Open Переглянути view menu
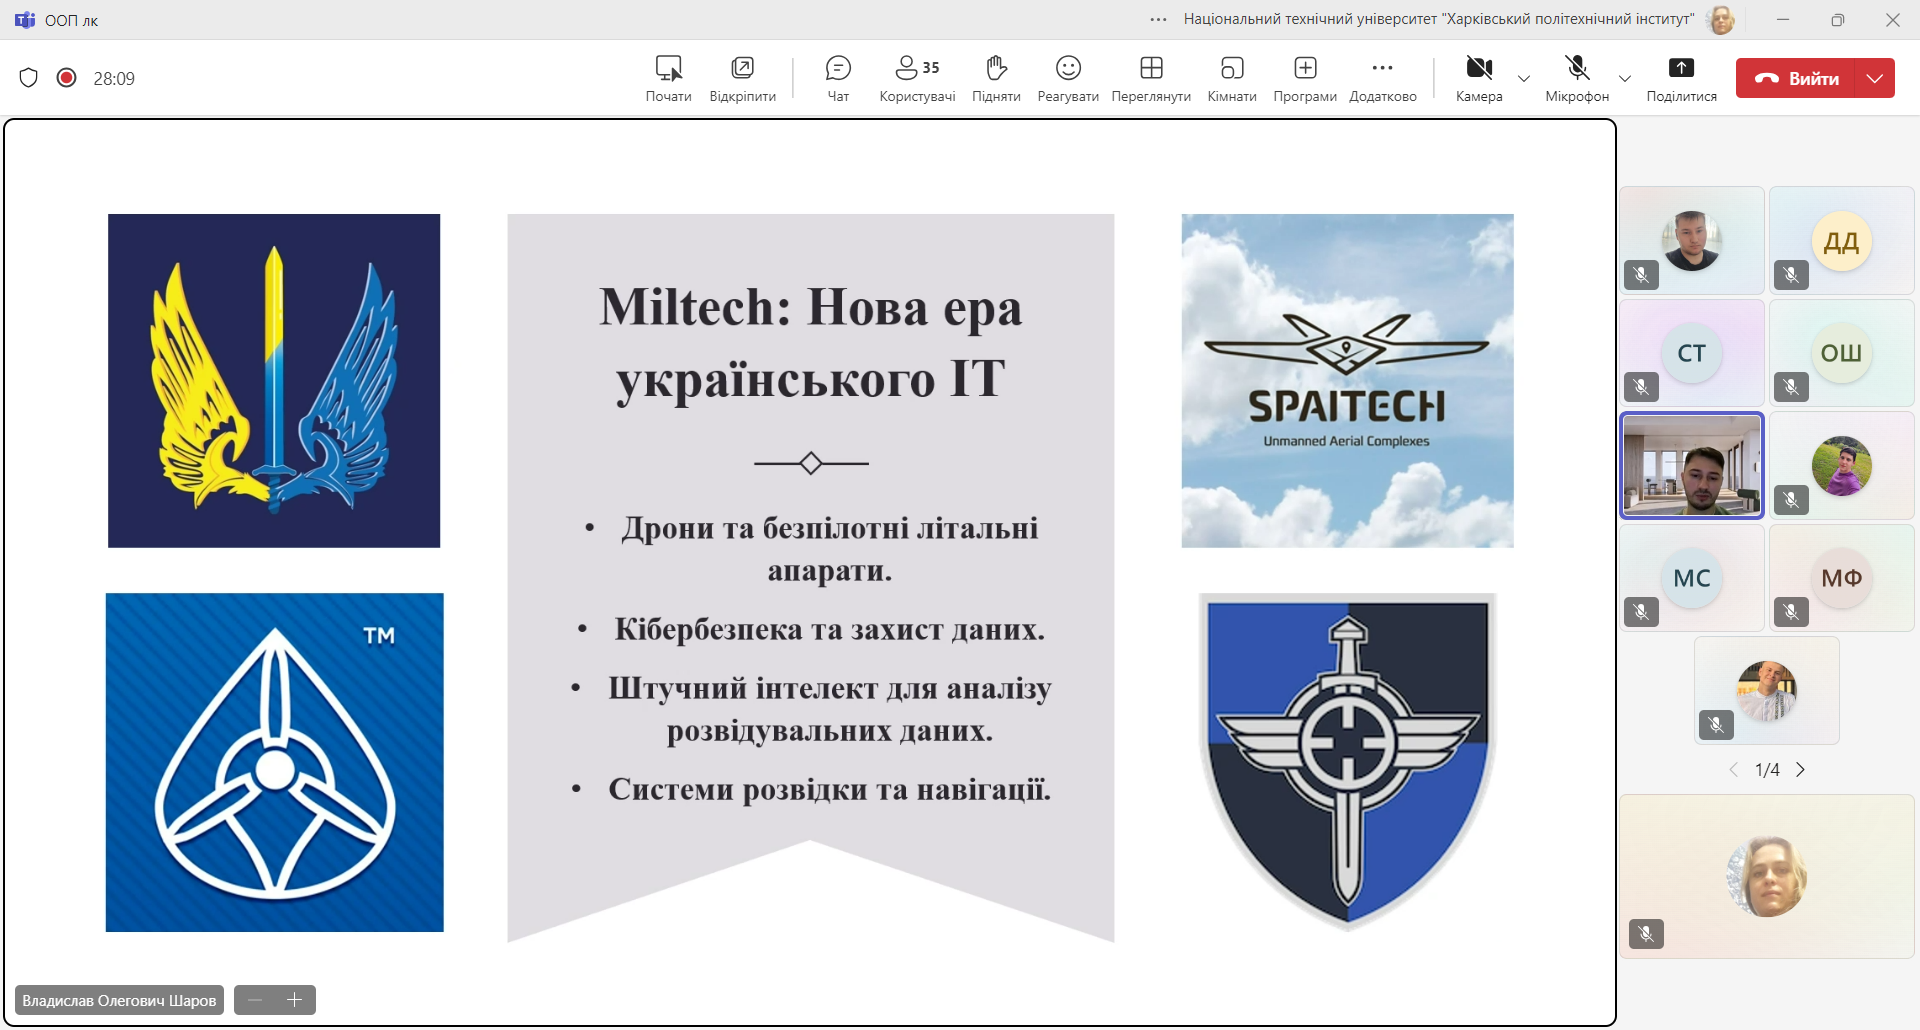Screen dimensions: 1920x1030 [1151, 78]
